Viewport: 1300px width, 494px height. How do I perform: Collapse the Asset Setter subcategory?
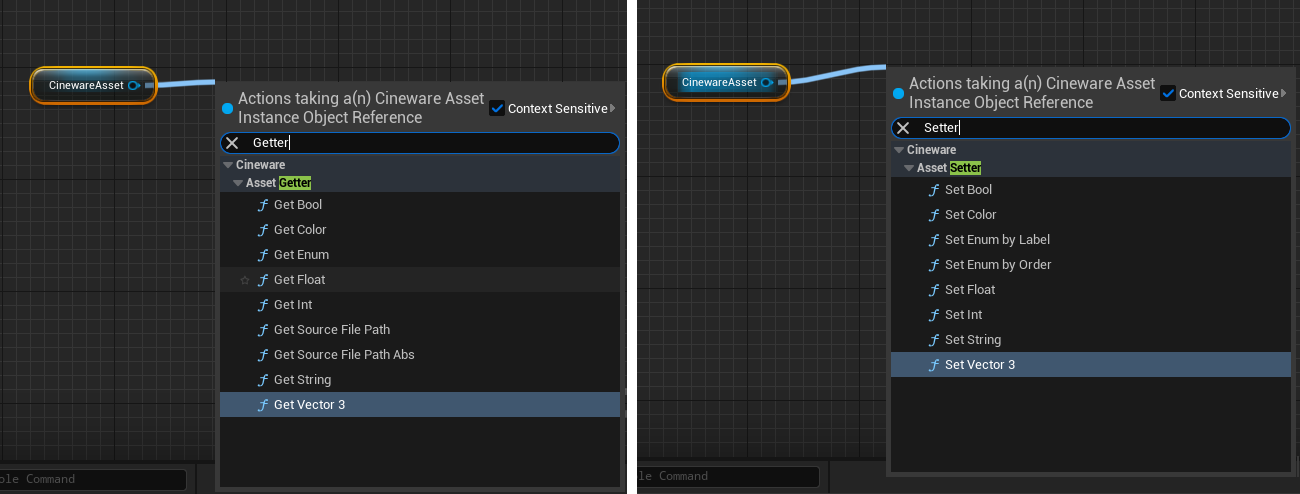pyautogui.click(x=909, y=168)
